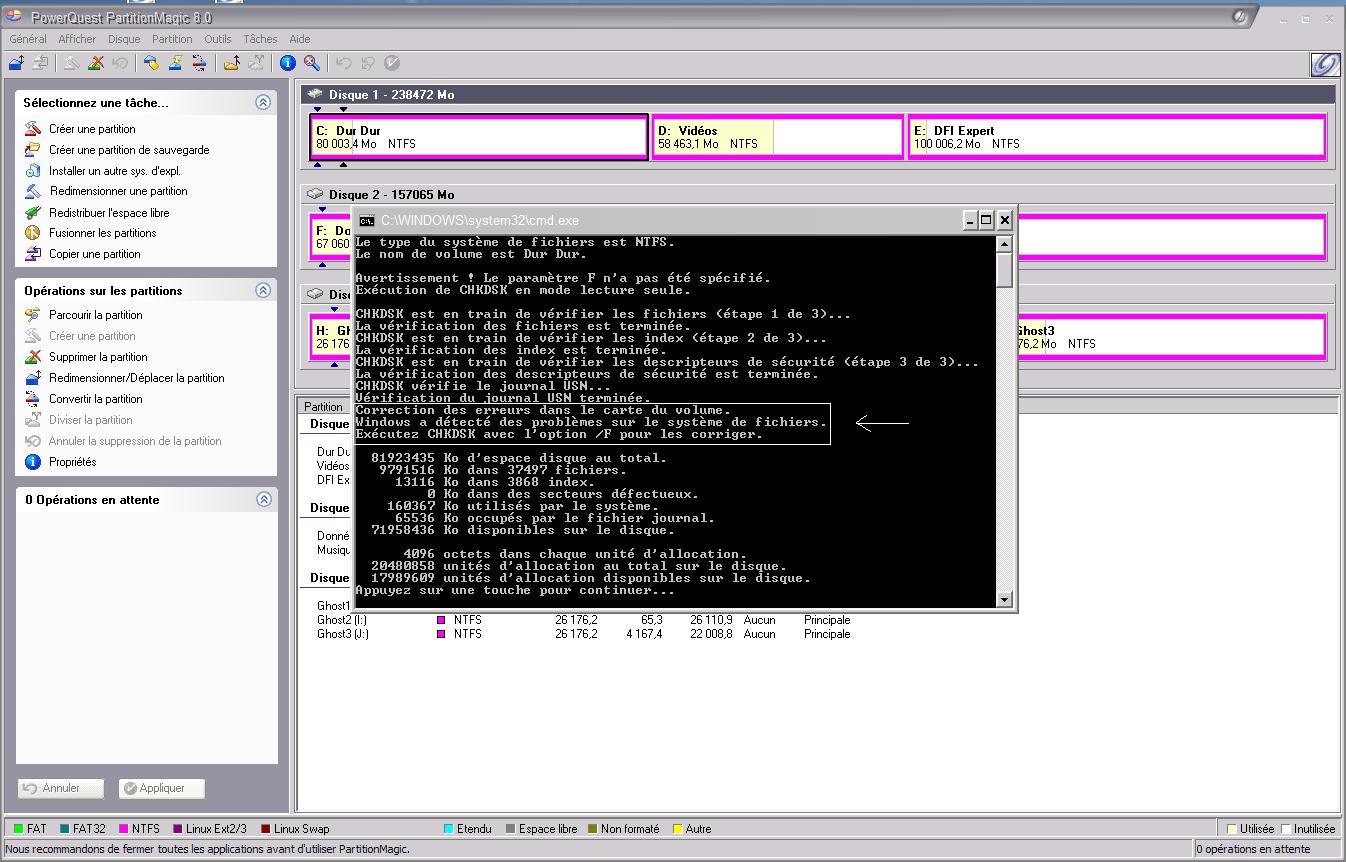Click the browse partition folder toolbar icon
Viewport: 1346px width, 862px height.
point(231,63)
